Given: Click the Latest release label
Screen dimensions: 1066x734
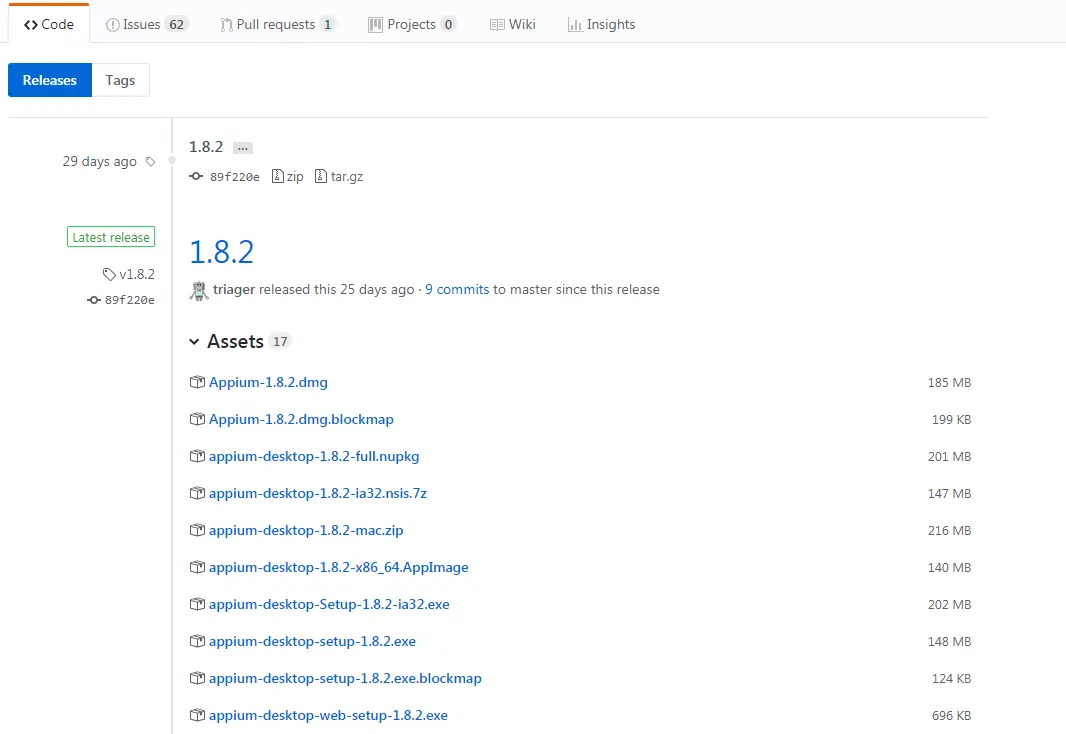Looking at the screenshot, I should [x=111, y=237].
